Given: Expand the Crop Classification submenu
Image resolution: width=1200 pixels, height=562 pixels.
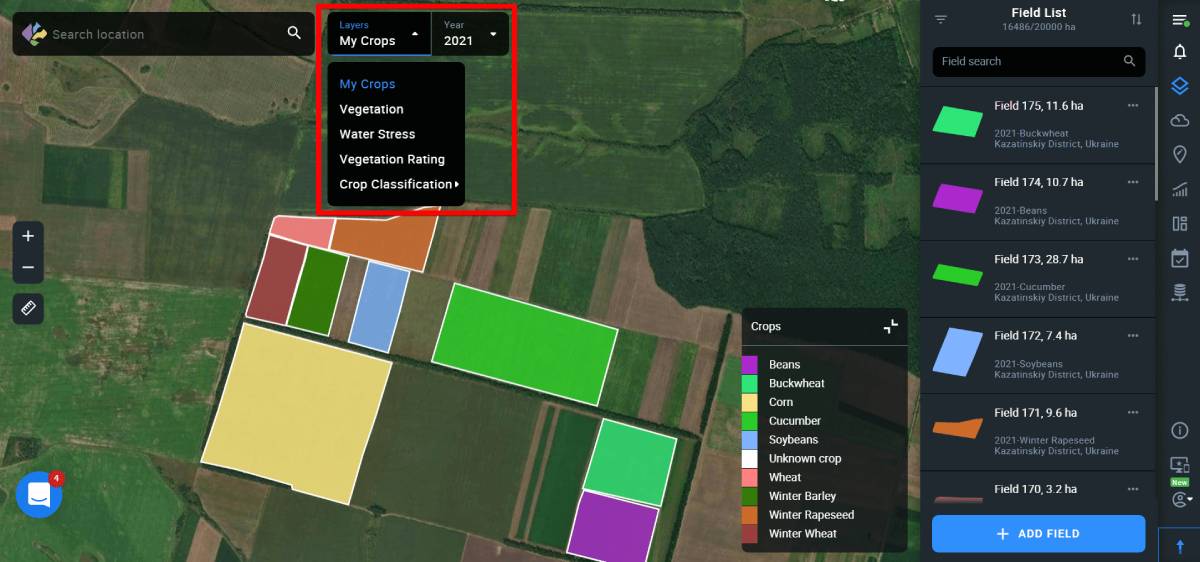Looking at the screenshot, I should tap(398, 184).
